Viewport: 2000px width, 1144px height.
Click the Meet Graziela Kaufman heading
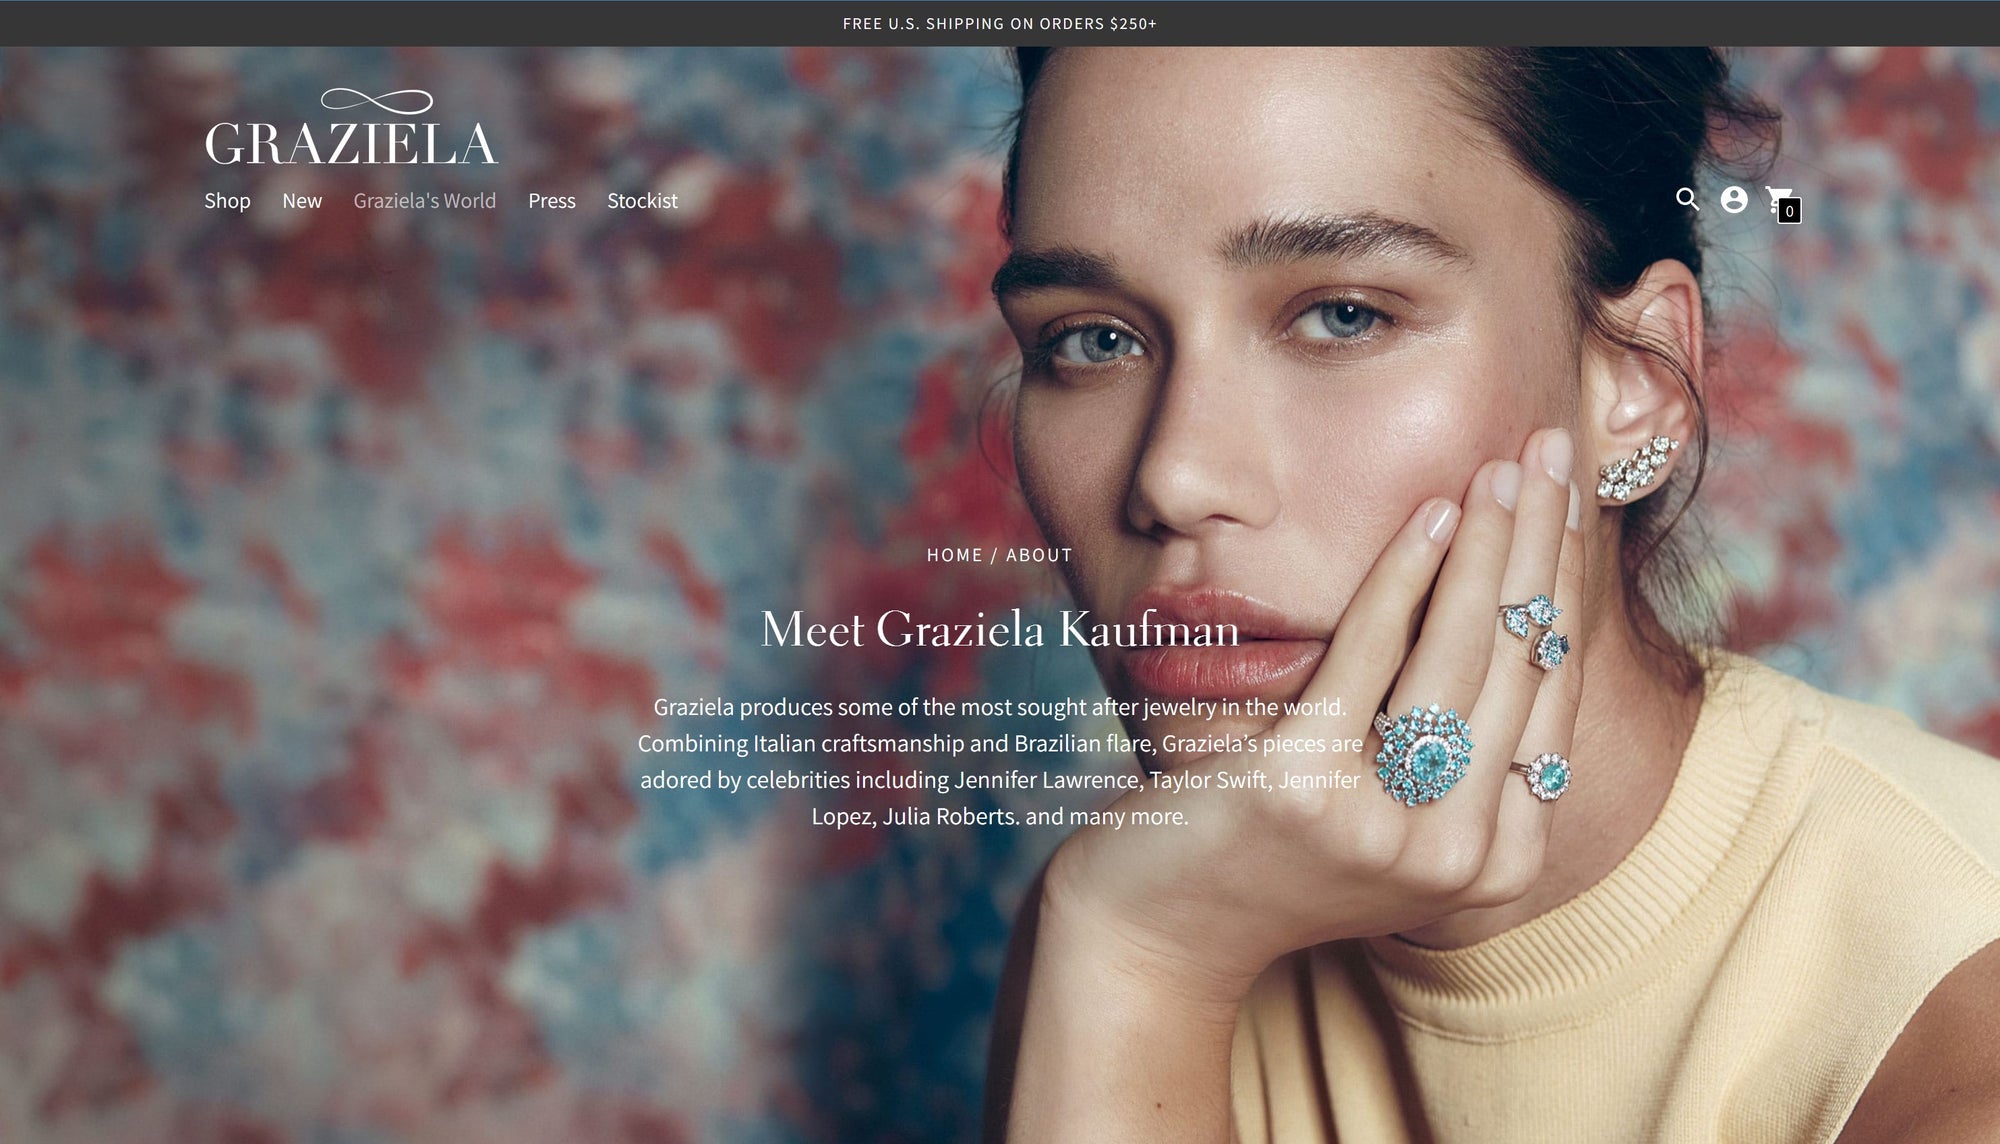click(x=1000, y=630)
